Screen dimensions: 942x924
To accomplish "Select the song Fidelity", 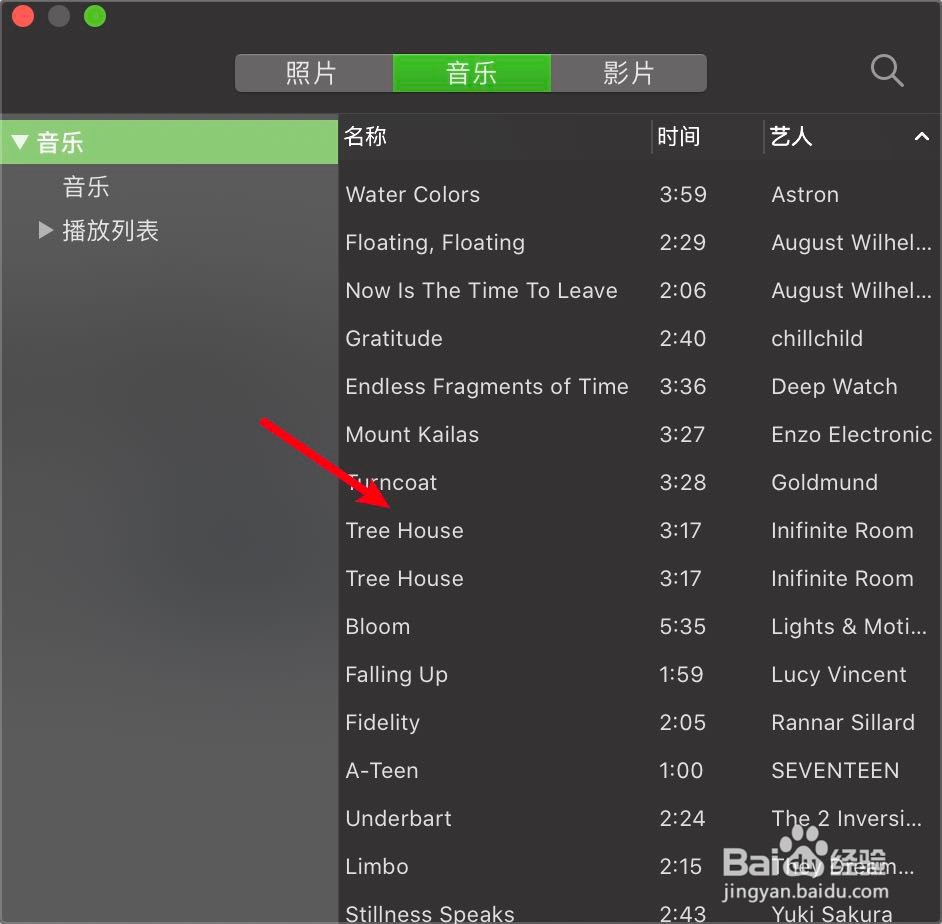I will click(x=383, y=723).
